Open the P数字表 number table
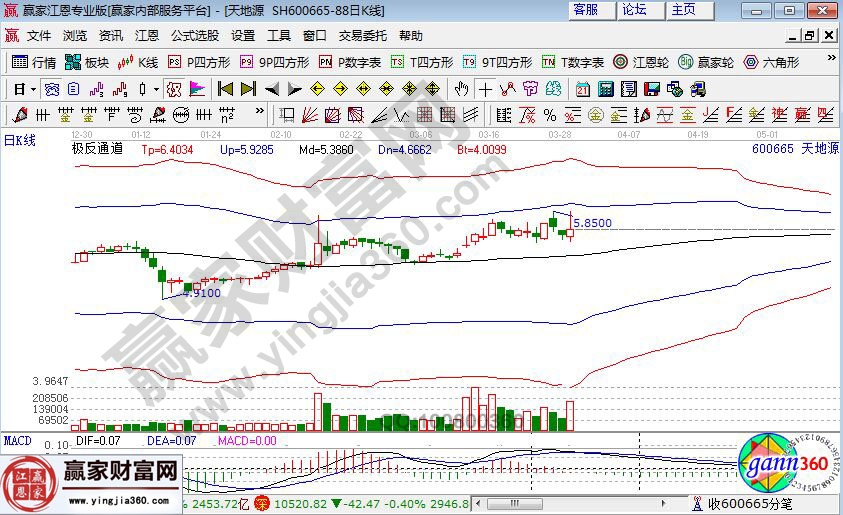843x515 pixels. click(350, 62)
